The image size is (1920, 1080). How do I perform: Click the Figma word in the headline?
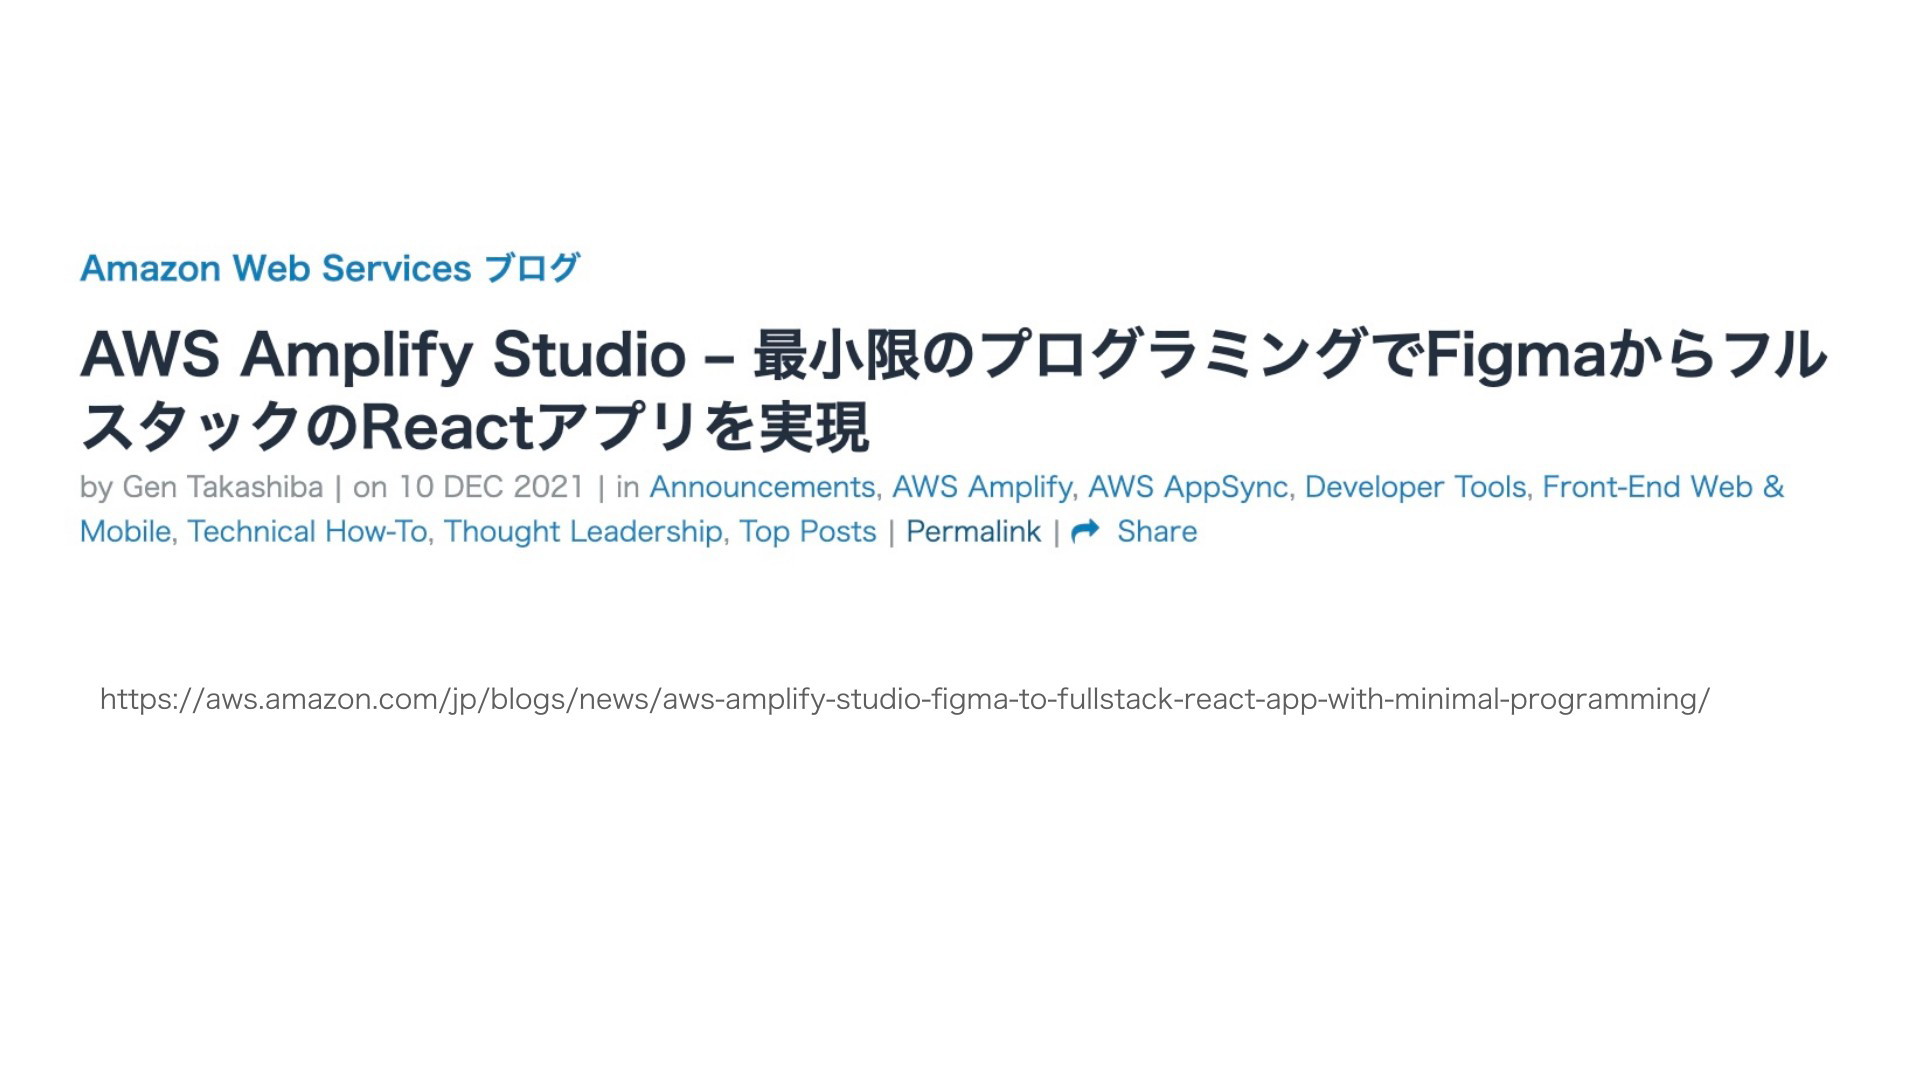pyautogui.click(x=1515, y=356)
